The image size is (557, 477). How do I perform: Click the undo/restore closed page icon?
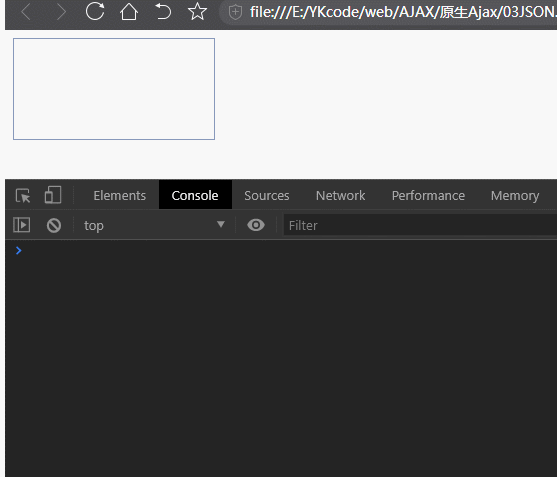163,11
